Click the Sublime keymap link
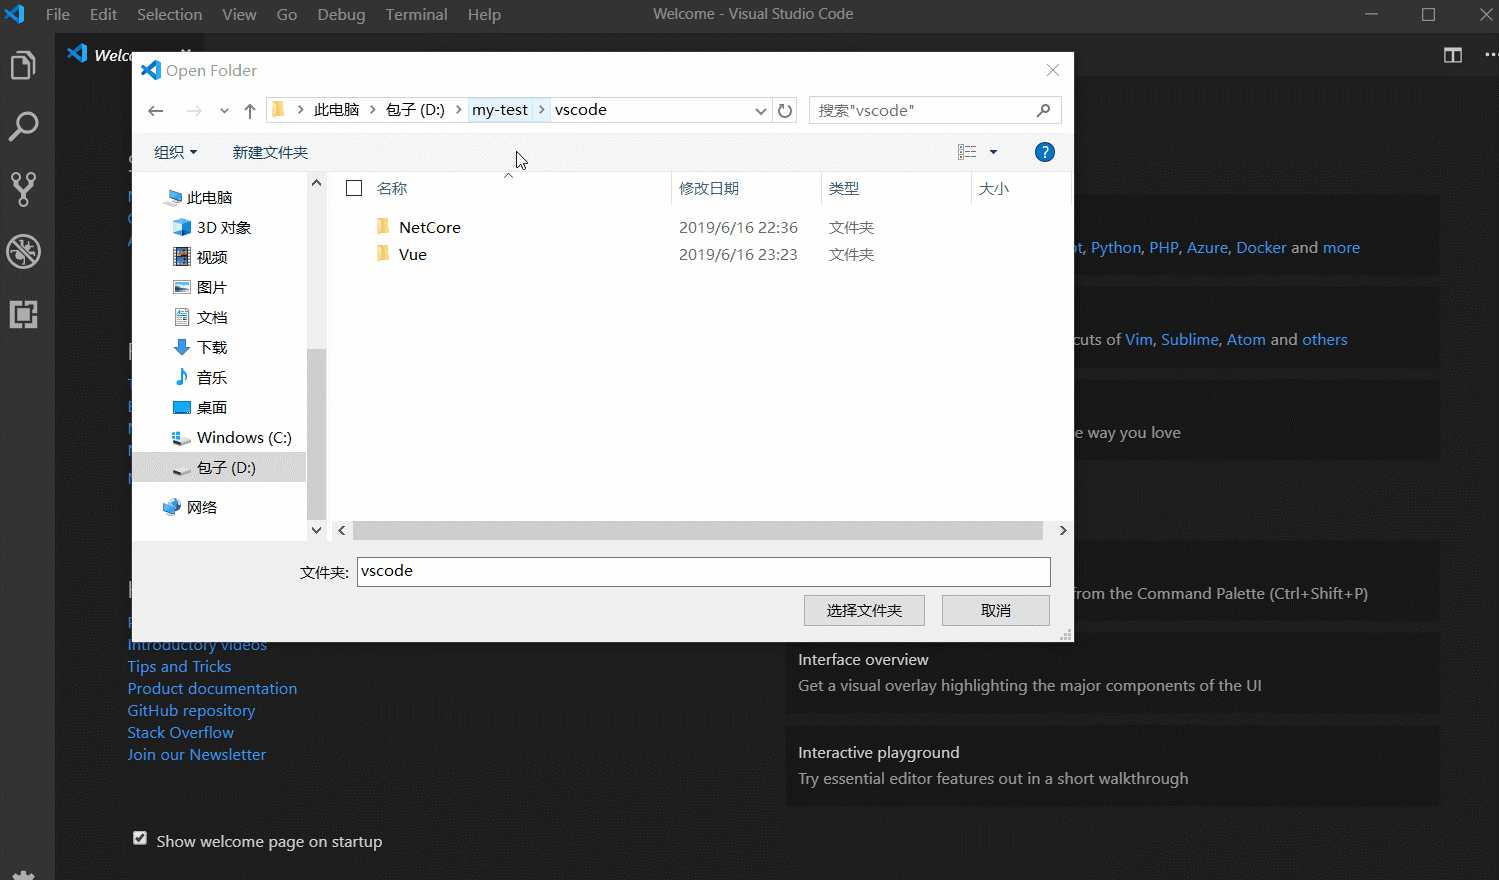1499x880 pixels. pos(1190,339)
